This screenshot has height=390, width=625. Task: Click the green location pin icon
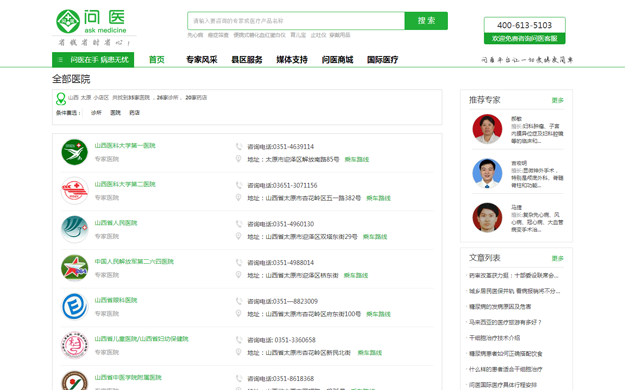pos(61,98)
